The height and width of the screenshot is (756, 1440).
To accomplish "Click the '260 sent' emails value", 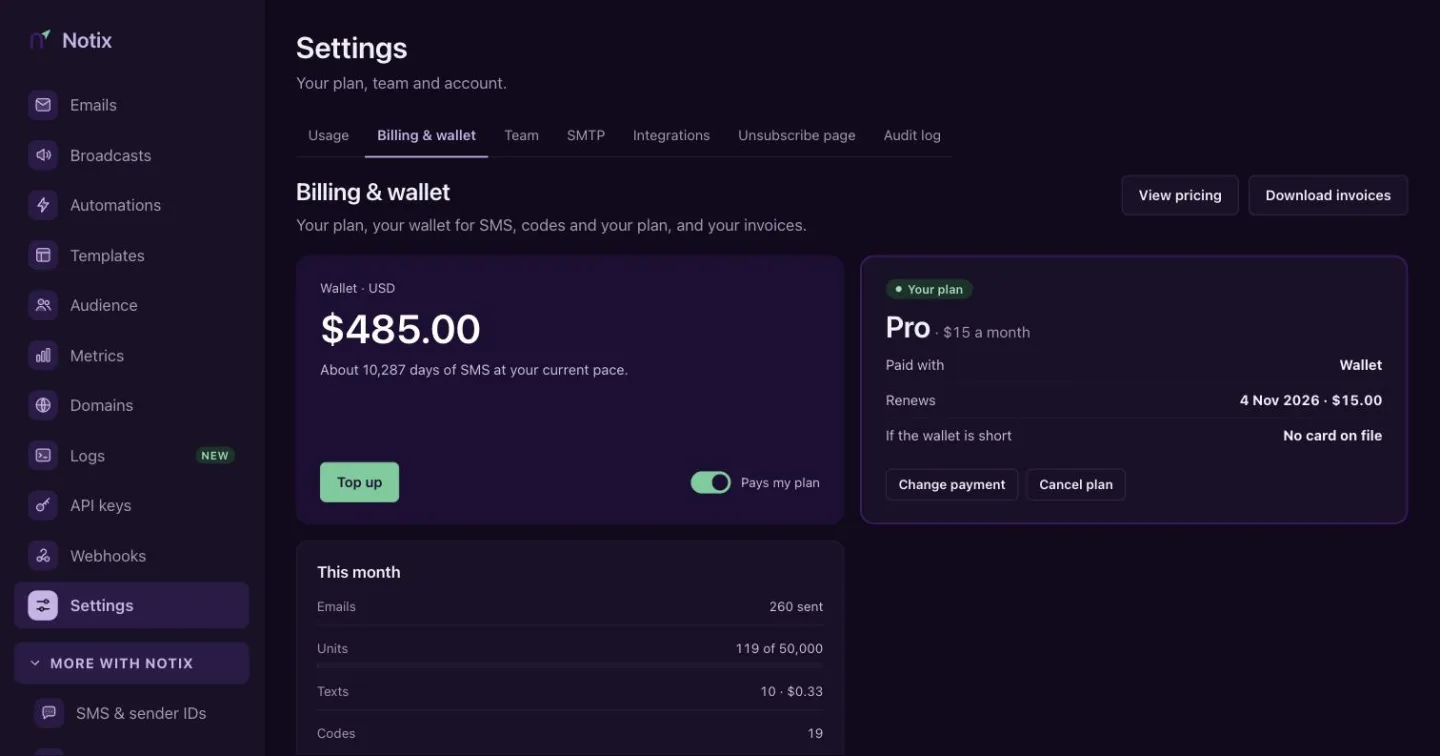I will (x=796, y=606).
